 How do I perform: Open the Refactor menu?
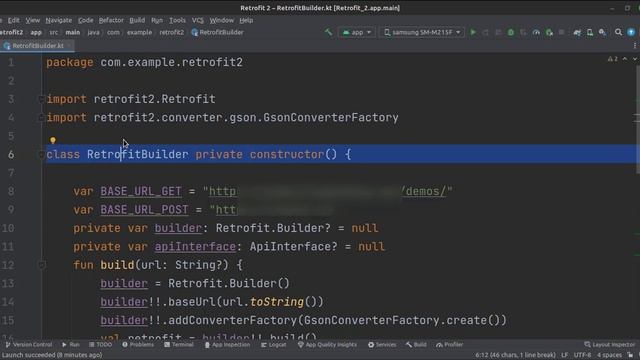pos(111,20)
